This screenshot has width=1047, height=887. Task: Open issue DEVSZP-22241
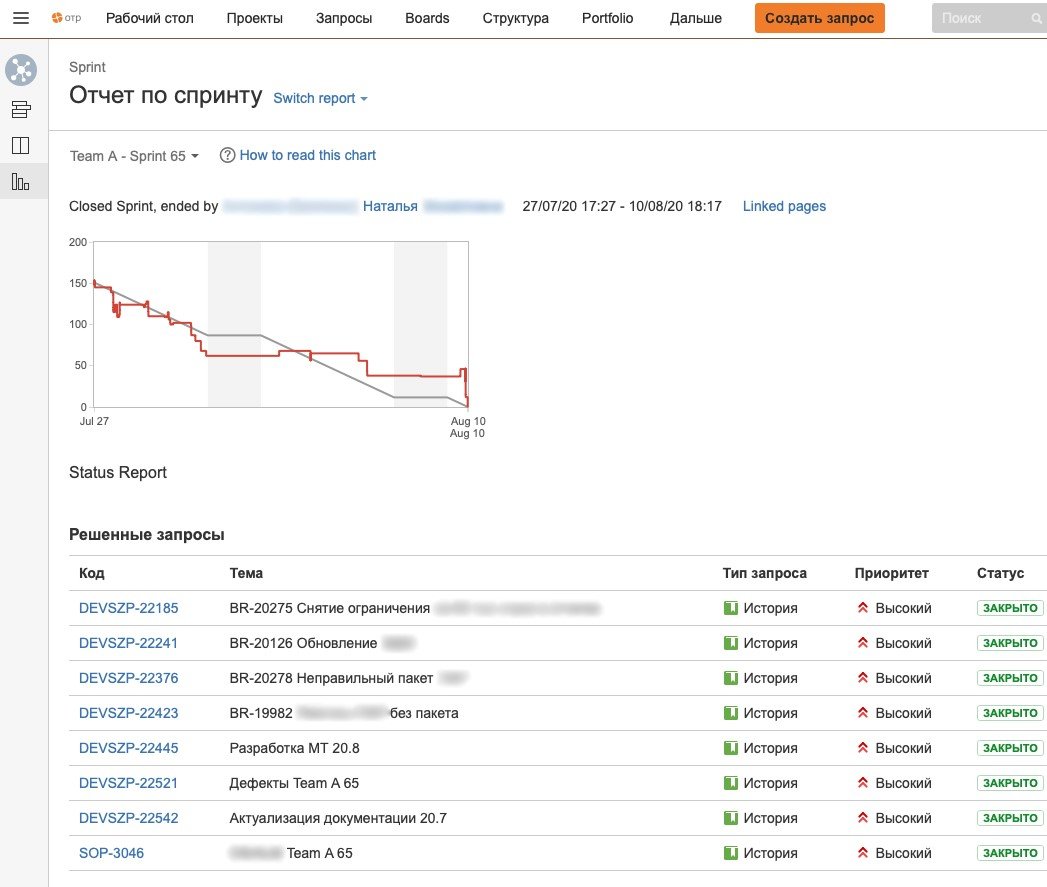[x=128, y=643]
